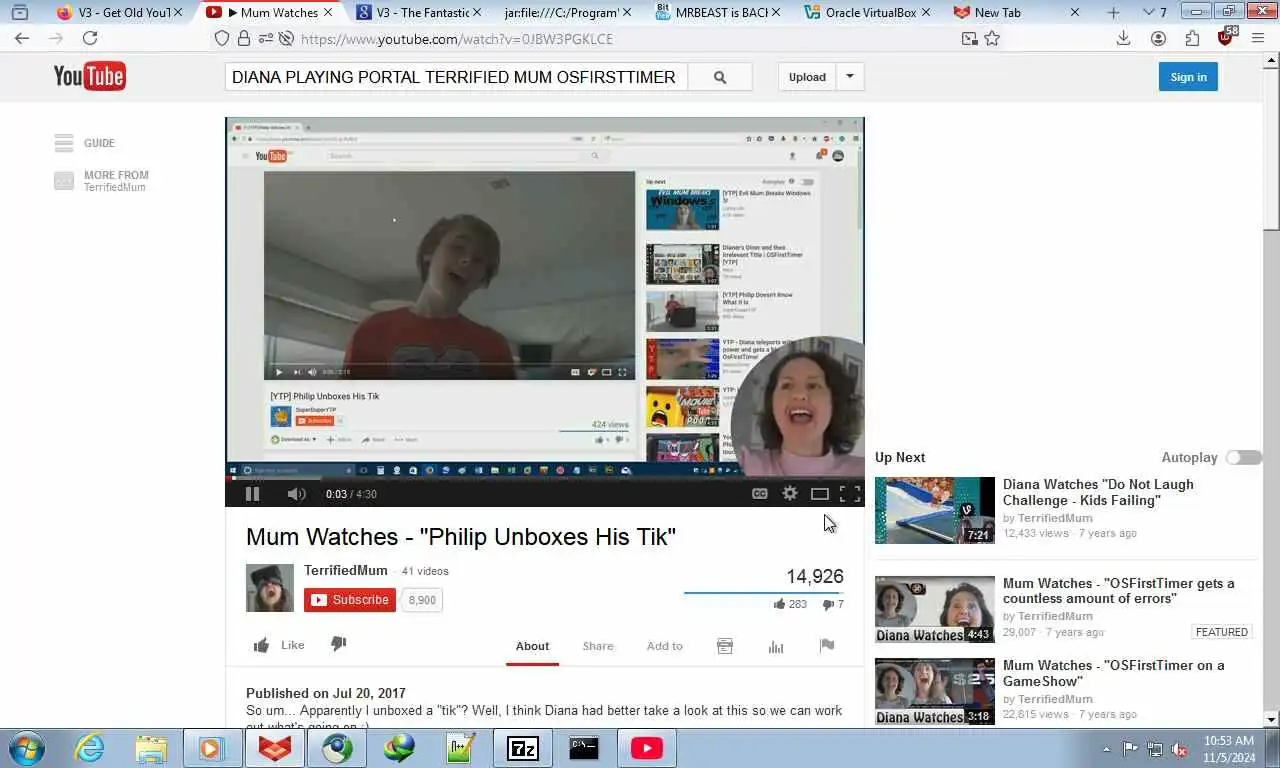This screenshot has width=1280, height=768.
Task: Open the uBlock Origin toolbar icon
Action: (1227, 37)
